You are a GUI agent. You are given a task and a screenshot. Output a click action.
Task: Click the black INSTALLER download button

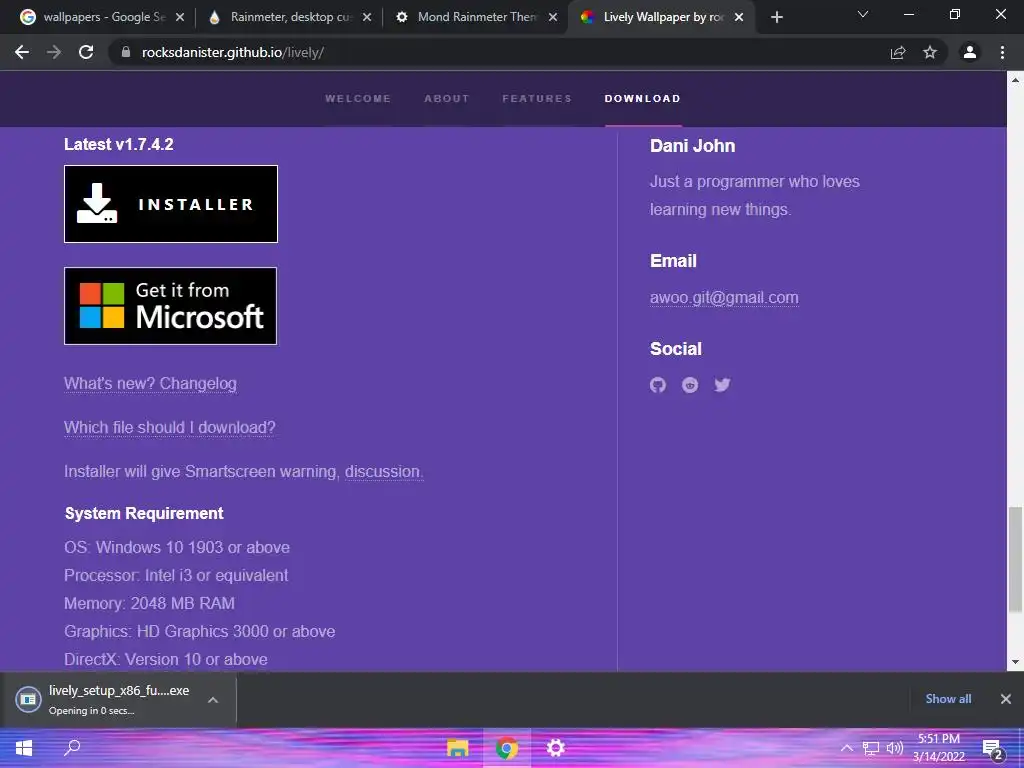tap(171, 204)
